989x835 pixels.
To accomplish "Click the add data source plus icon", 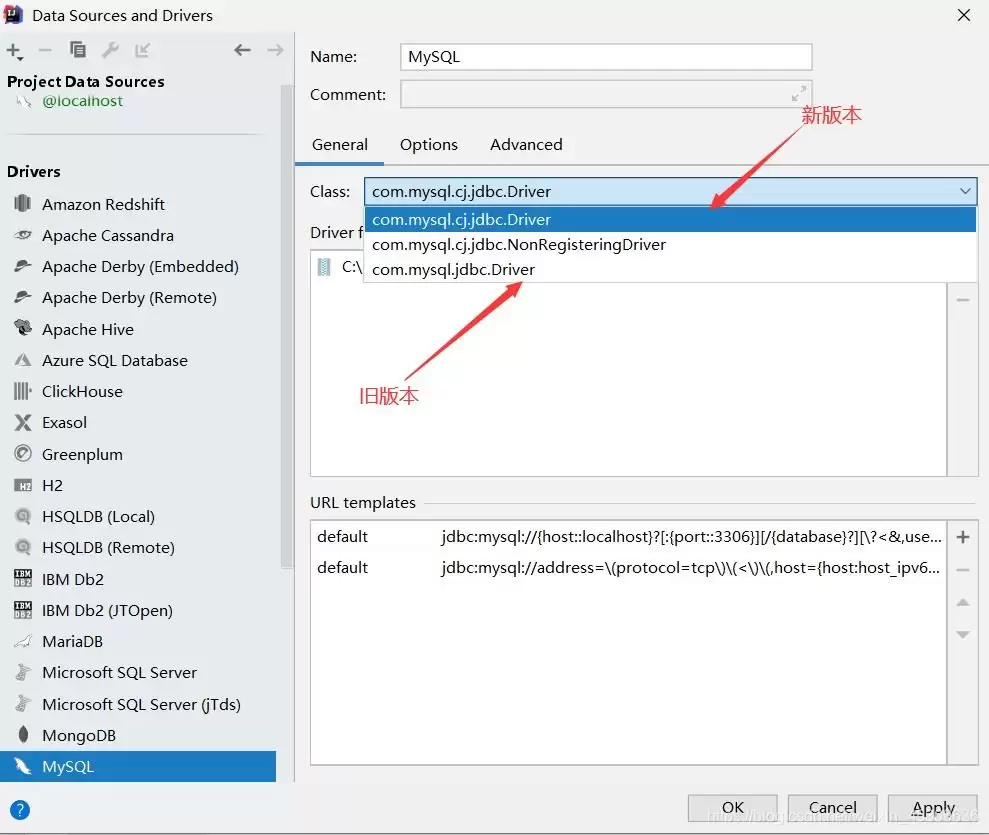I will click(15, 51).
